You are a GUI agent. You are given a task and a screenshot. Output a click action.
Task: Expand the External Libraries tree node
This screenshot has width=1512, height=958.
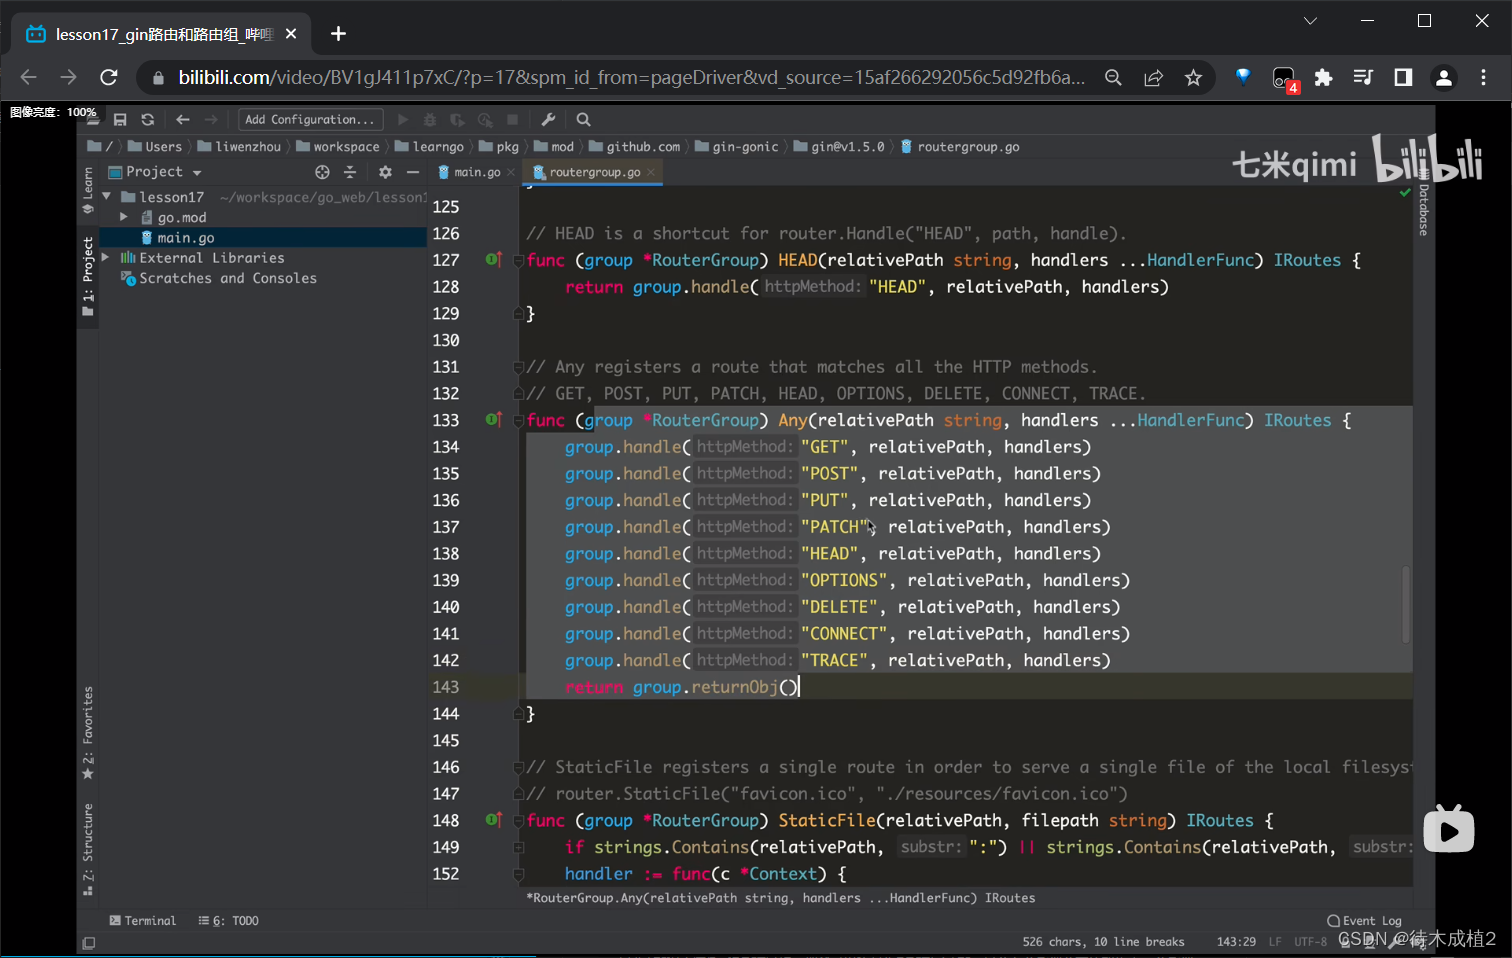106,258
